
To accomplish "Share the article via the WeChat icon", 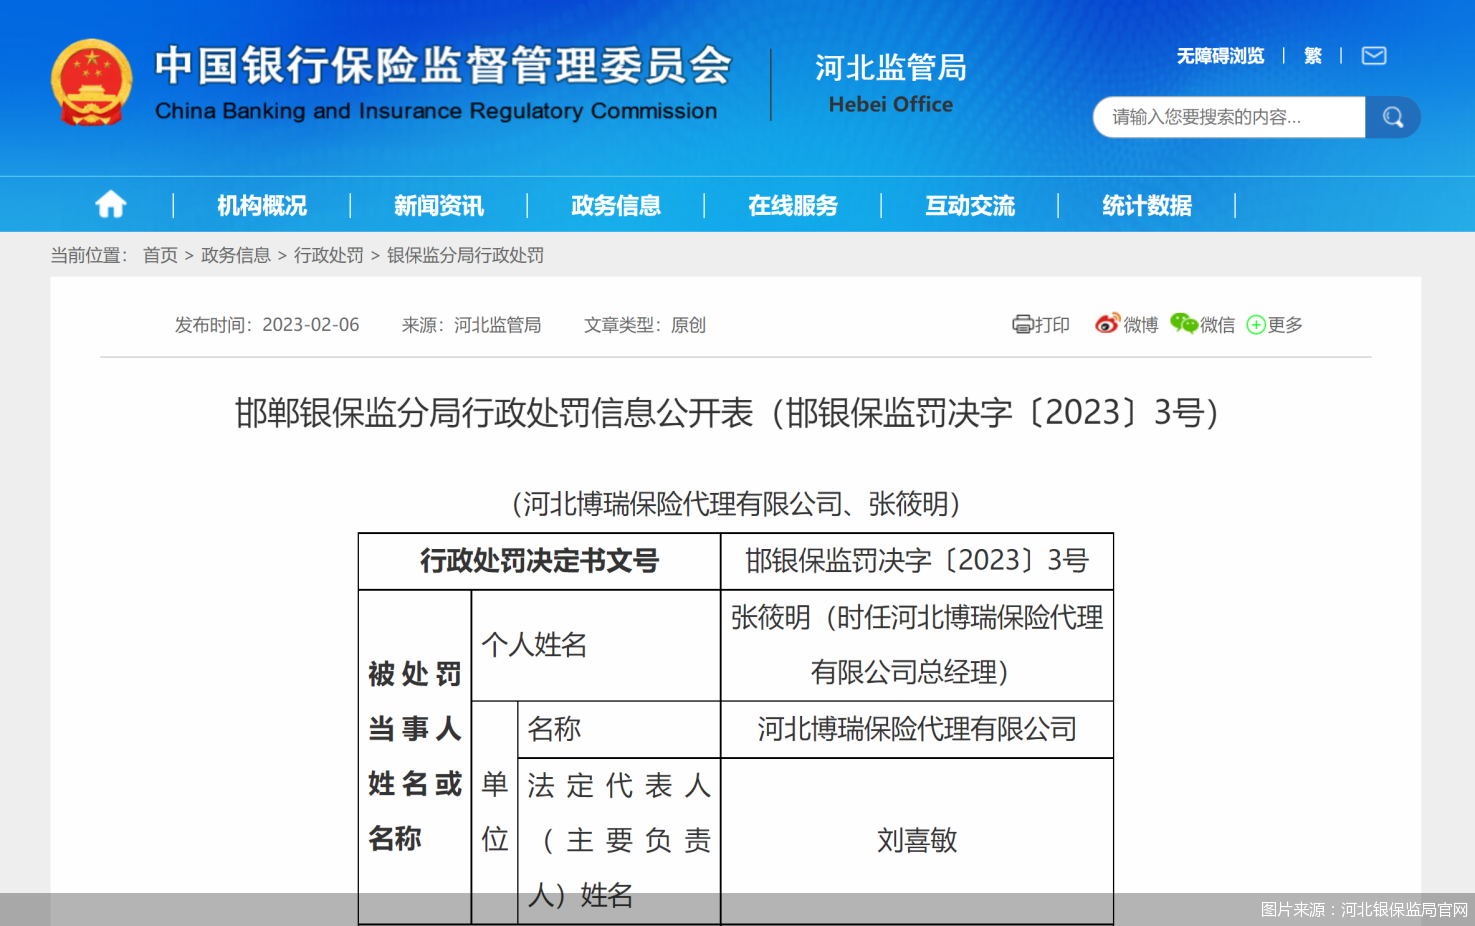I will click(x=1185, y=324).
